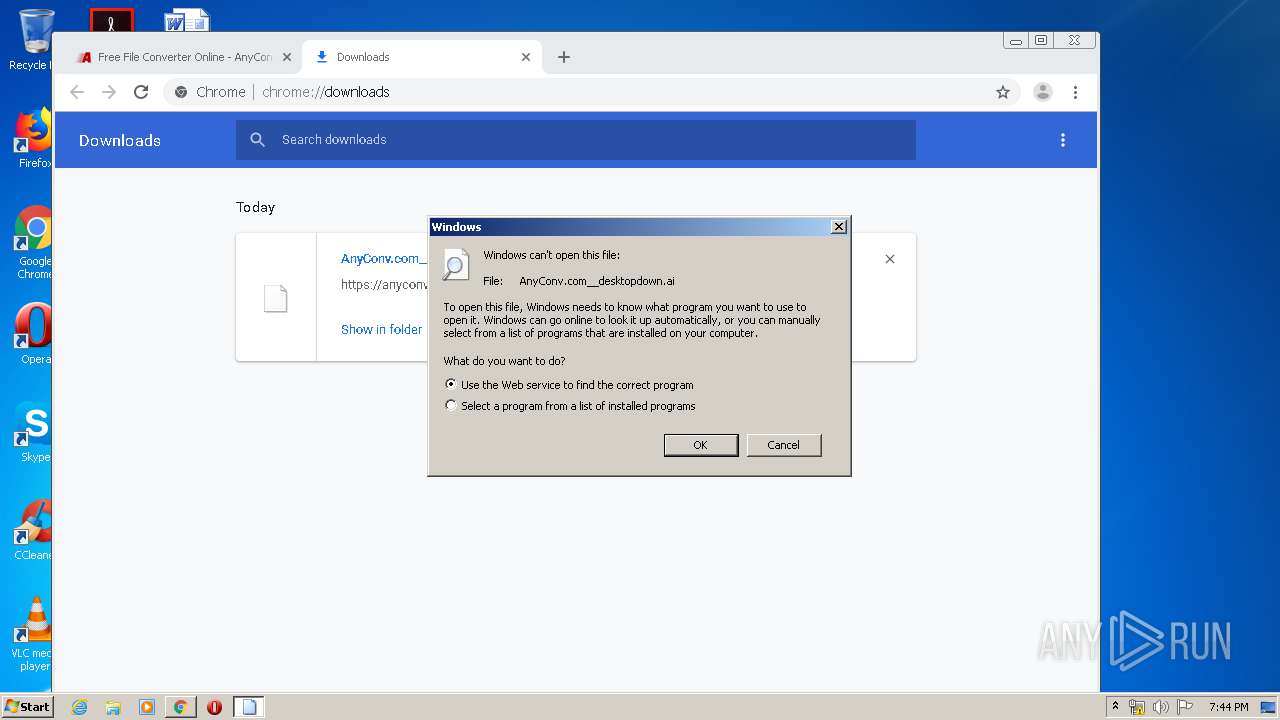Open the AnyConv.com downloaded file link
The height and width of the screenshot is (720, 1280).
(x=384, y=258)
